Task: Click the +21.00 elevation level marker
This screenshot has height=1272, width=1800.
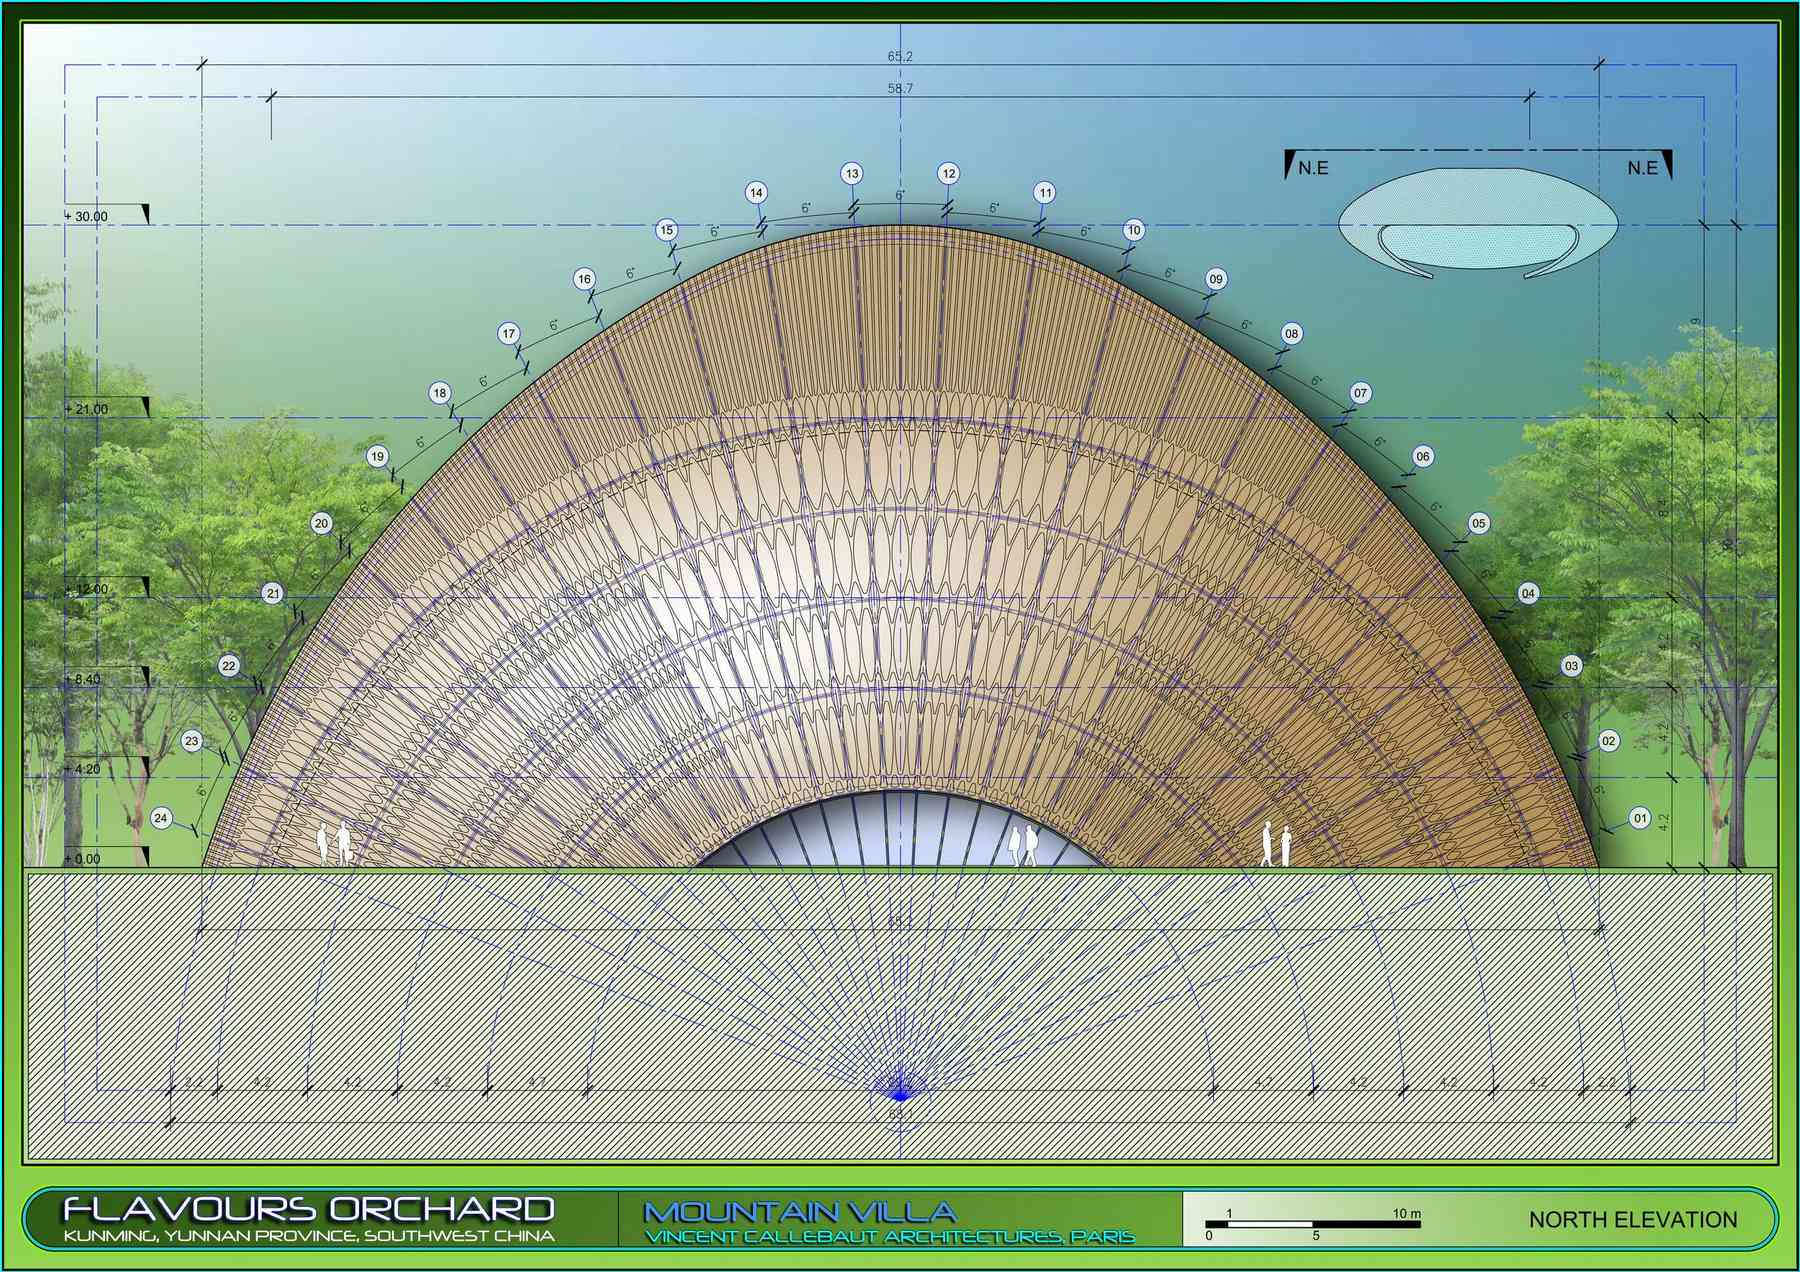Action: tap(88, 408)
